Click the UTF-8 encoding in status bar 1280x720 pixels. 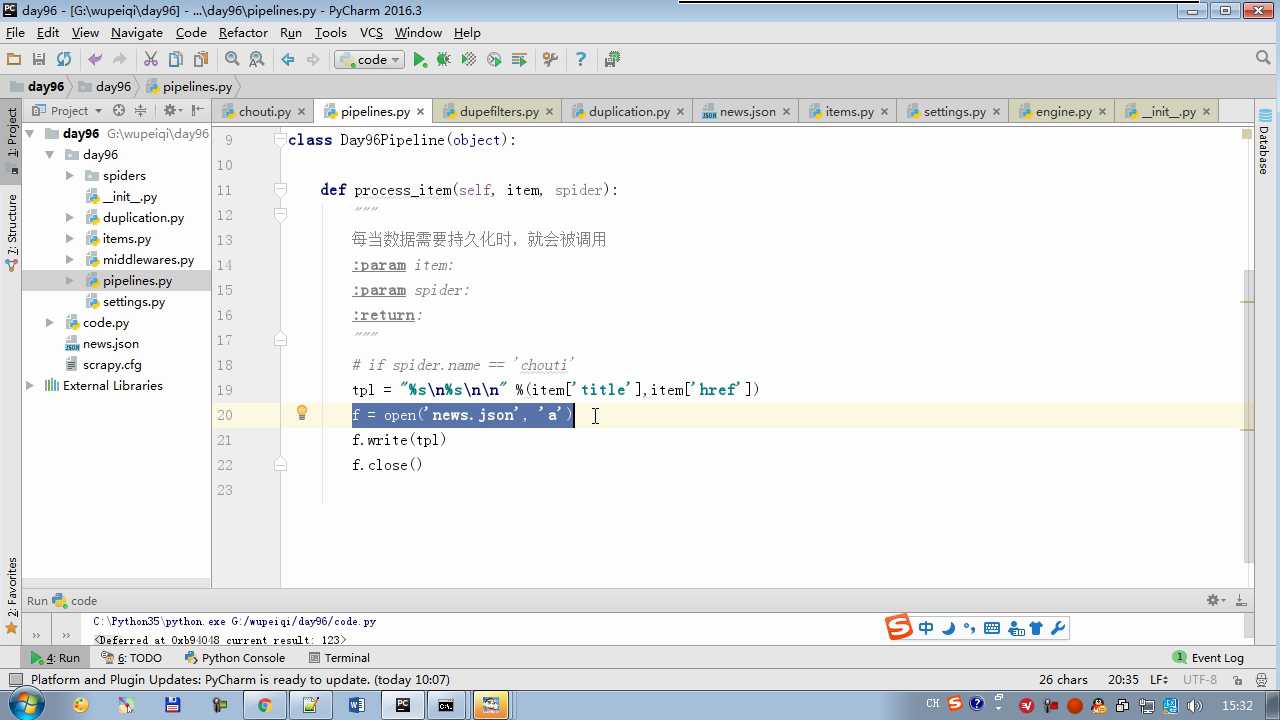[x=1200, y=680]
